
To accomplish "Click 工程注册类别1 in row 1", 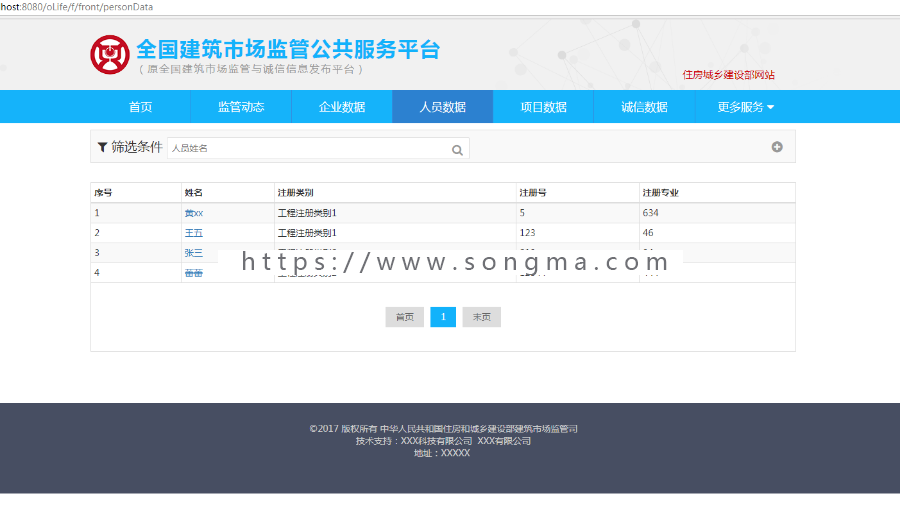I will 307,213.
